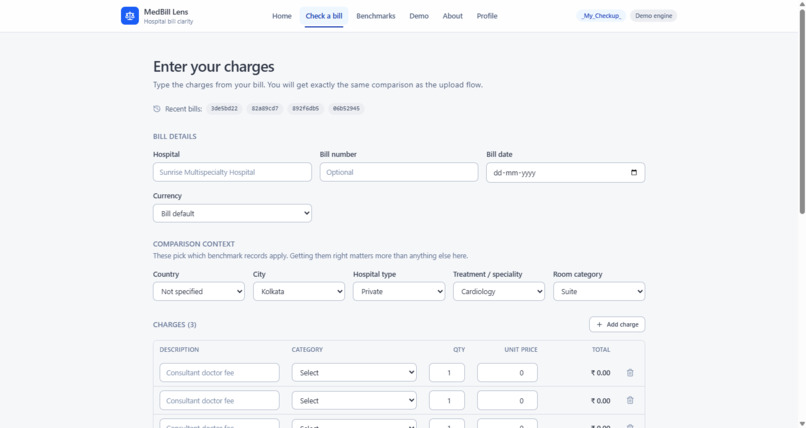Delete the first charge row with trash icon
806x428 pixels.
point(630,373)
